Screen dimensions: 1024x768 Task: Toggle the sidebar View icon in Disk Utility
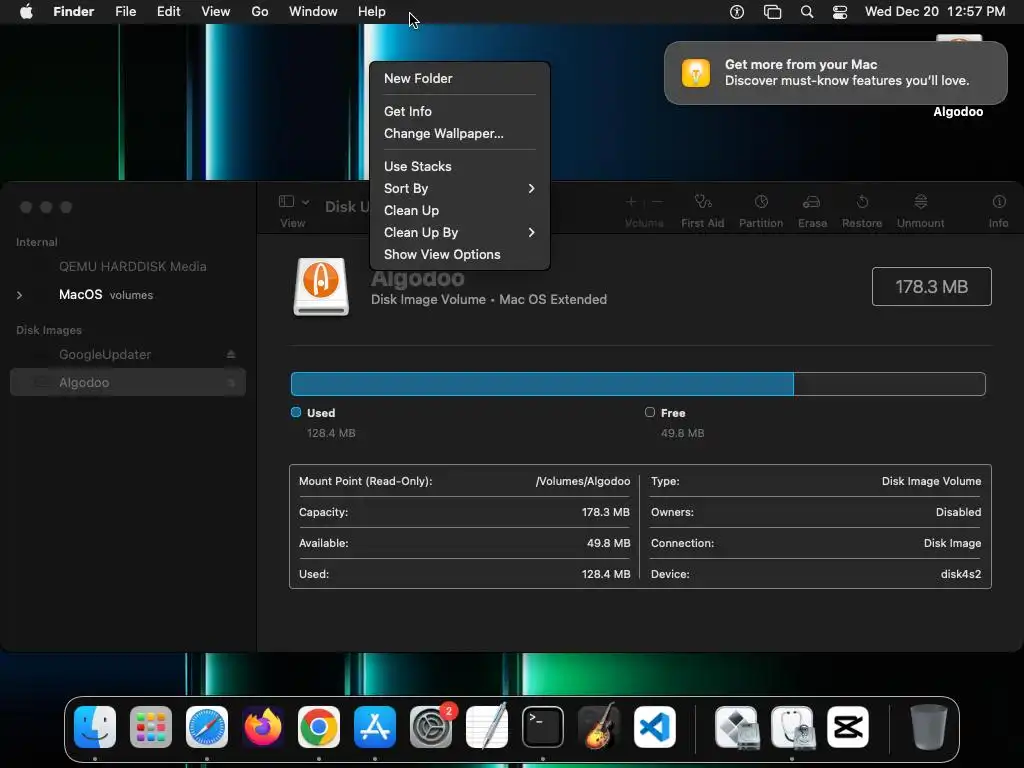(286, 202)
